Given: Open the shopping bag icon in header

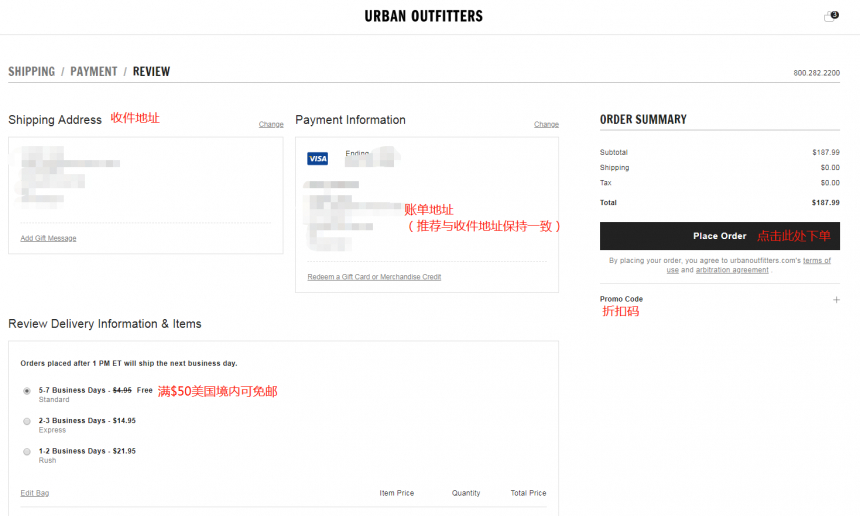Looking at the screenshot, I should [x=831, y=16].
